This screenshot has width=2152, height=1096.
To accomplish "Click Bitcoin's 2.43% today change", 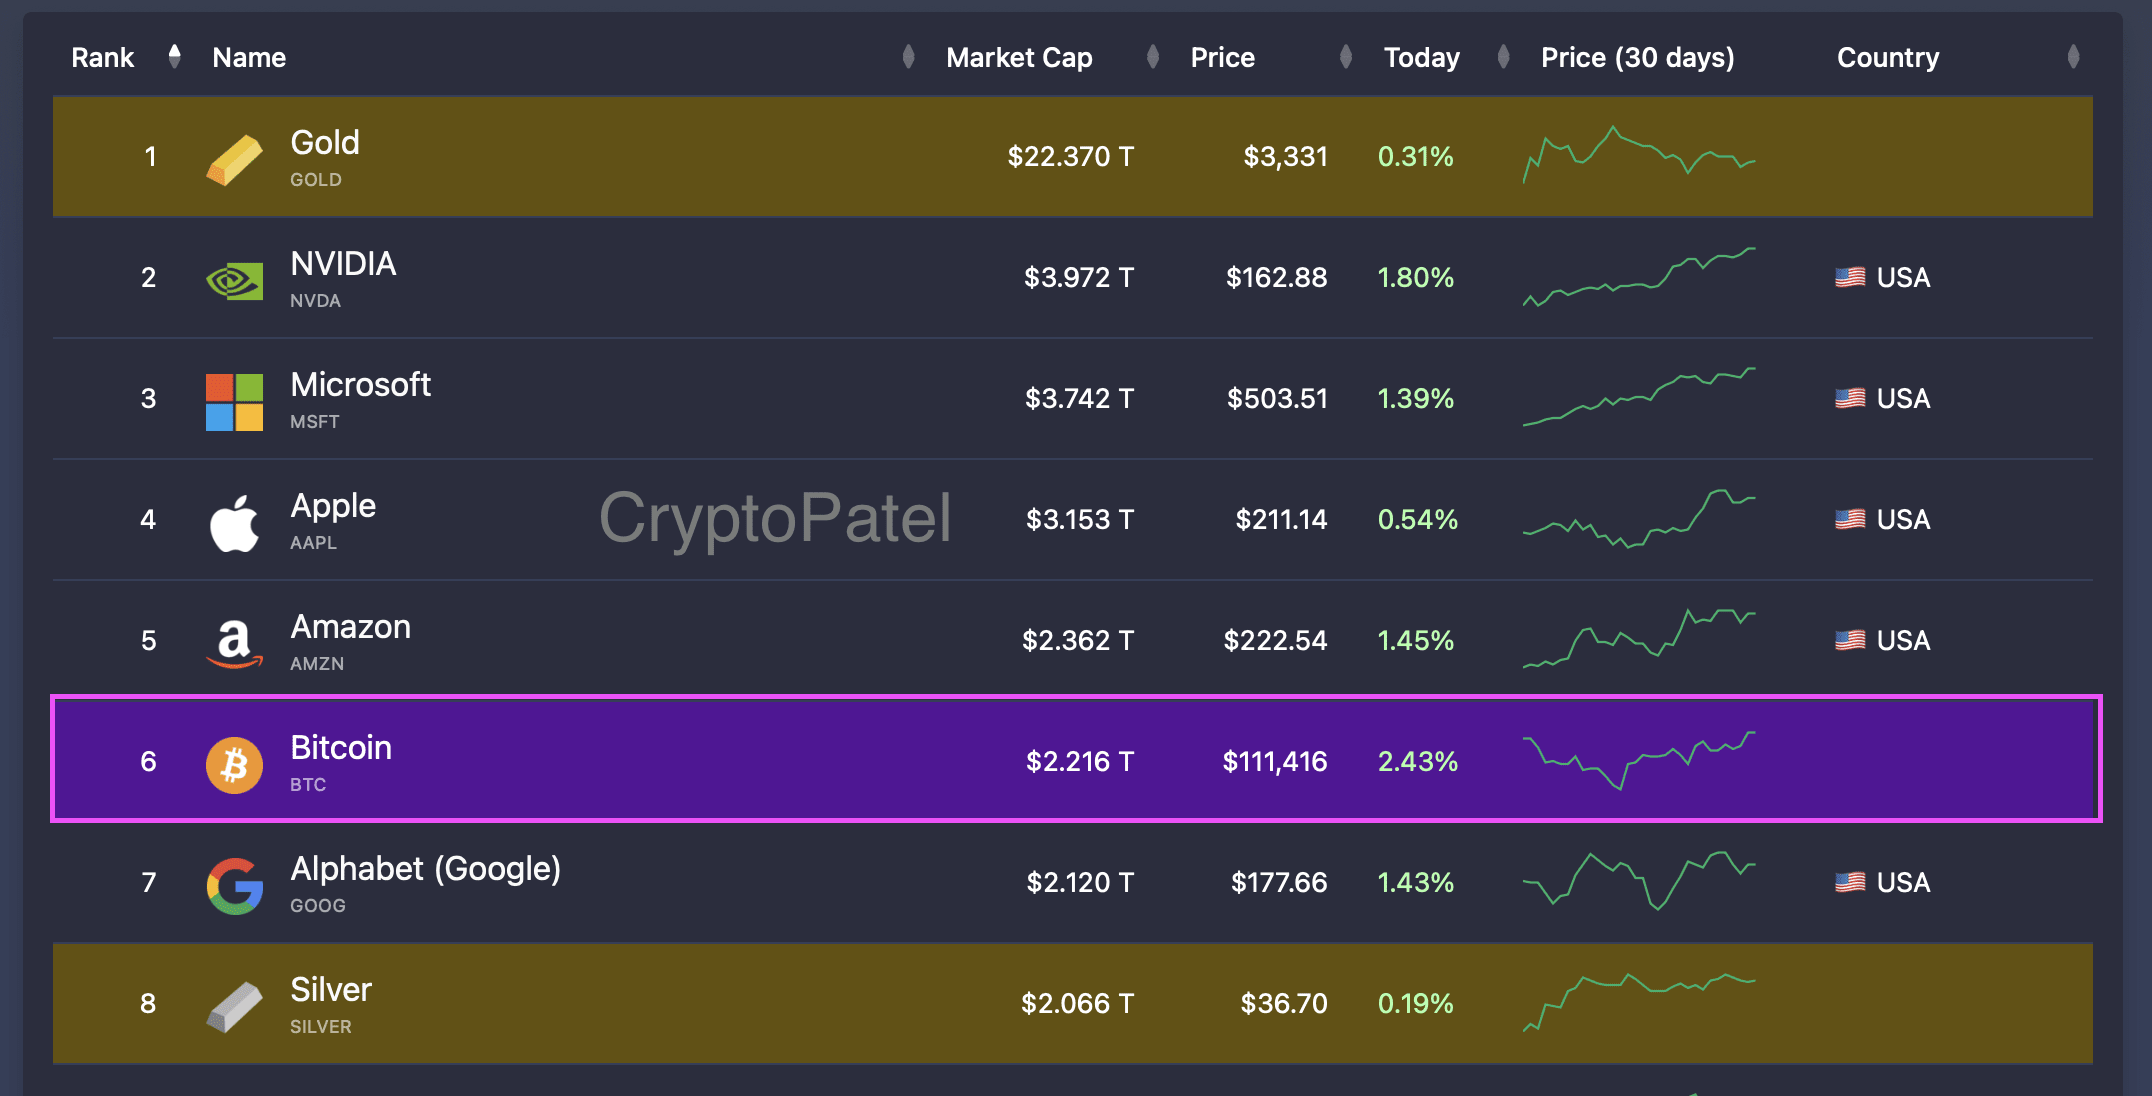I will 1417,761.
